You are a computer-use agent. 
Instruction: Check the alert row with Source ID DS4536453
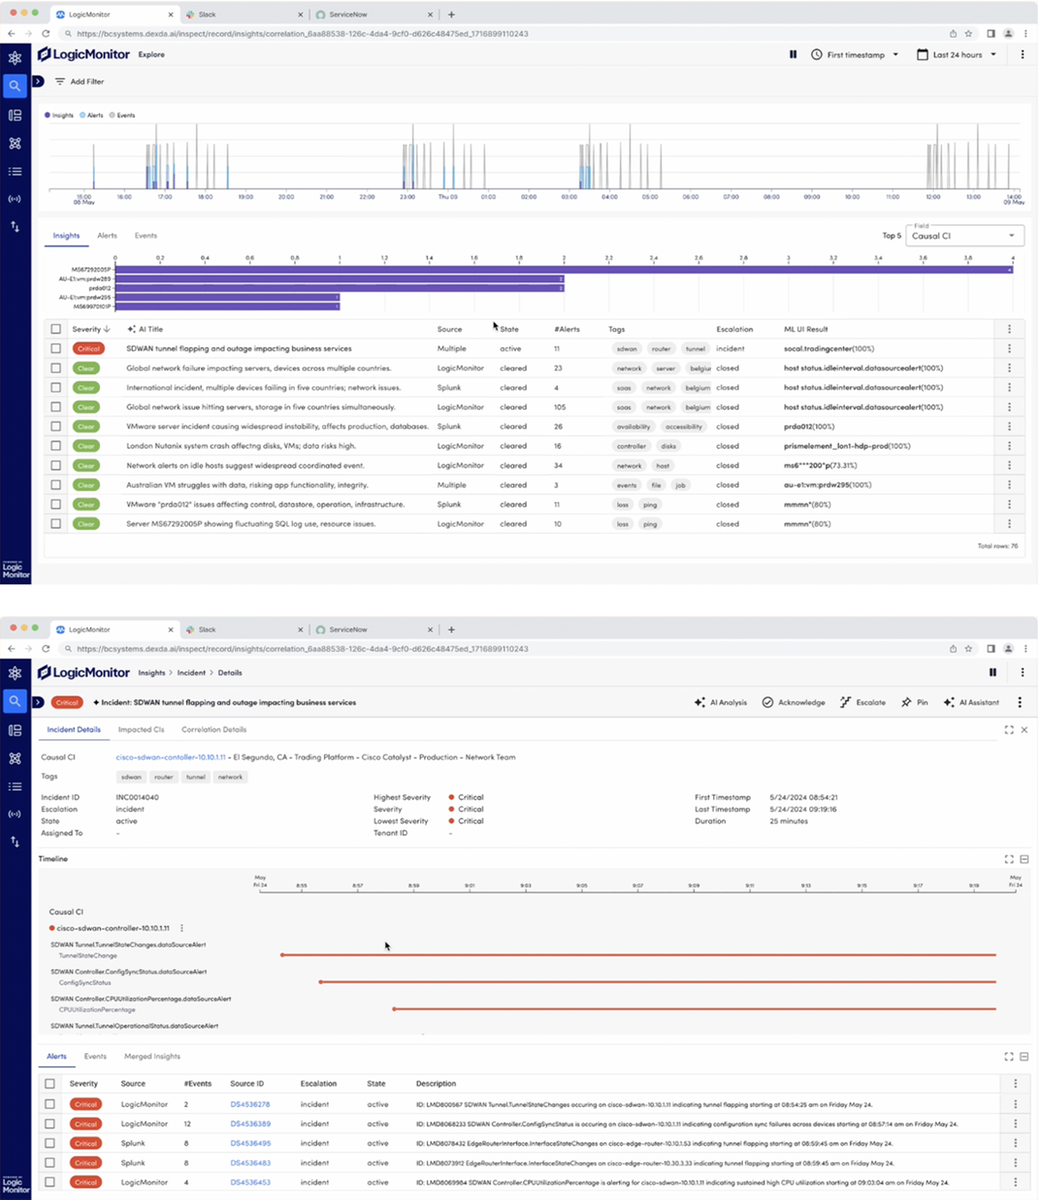(50, 1182)
